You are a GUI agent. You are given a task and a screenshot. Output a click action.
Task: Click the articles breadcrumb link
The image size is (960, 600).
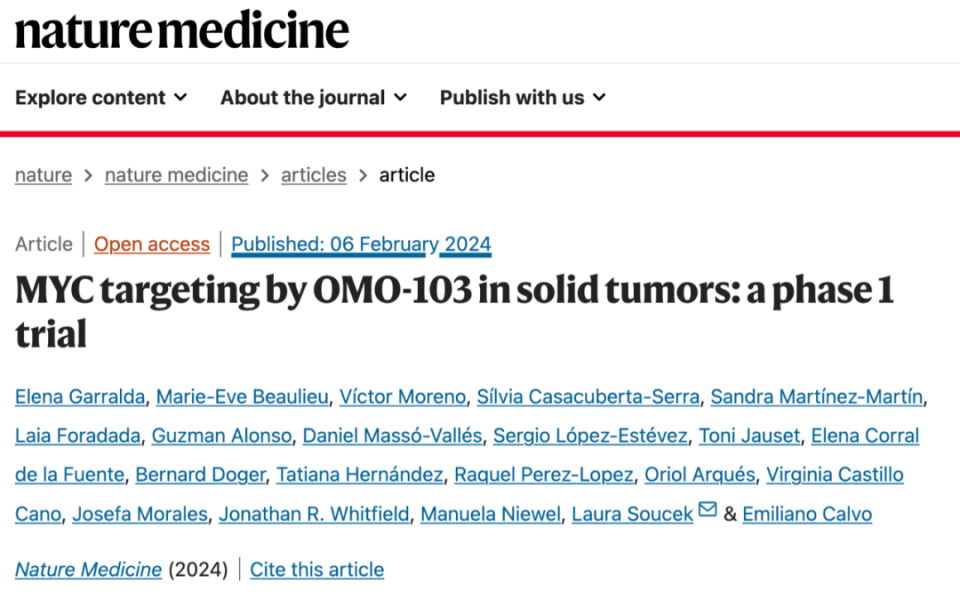313,174
